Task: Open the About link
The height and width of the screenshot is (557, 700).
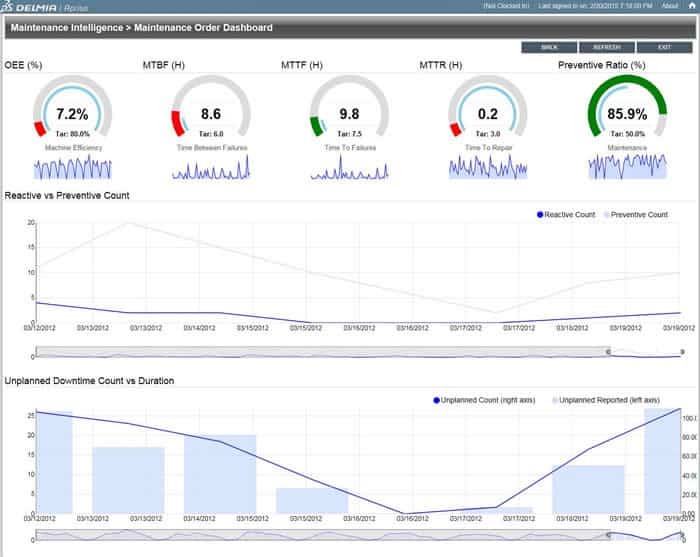Action: pyautogui.click(x=670, y=6)
